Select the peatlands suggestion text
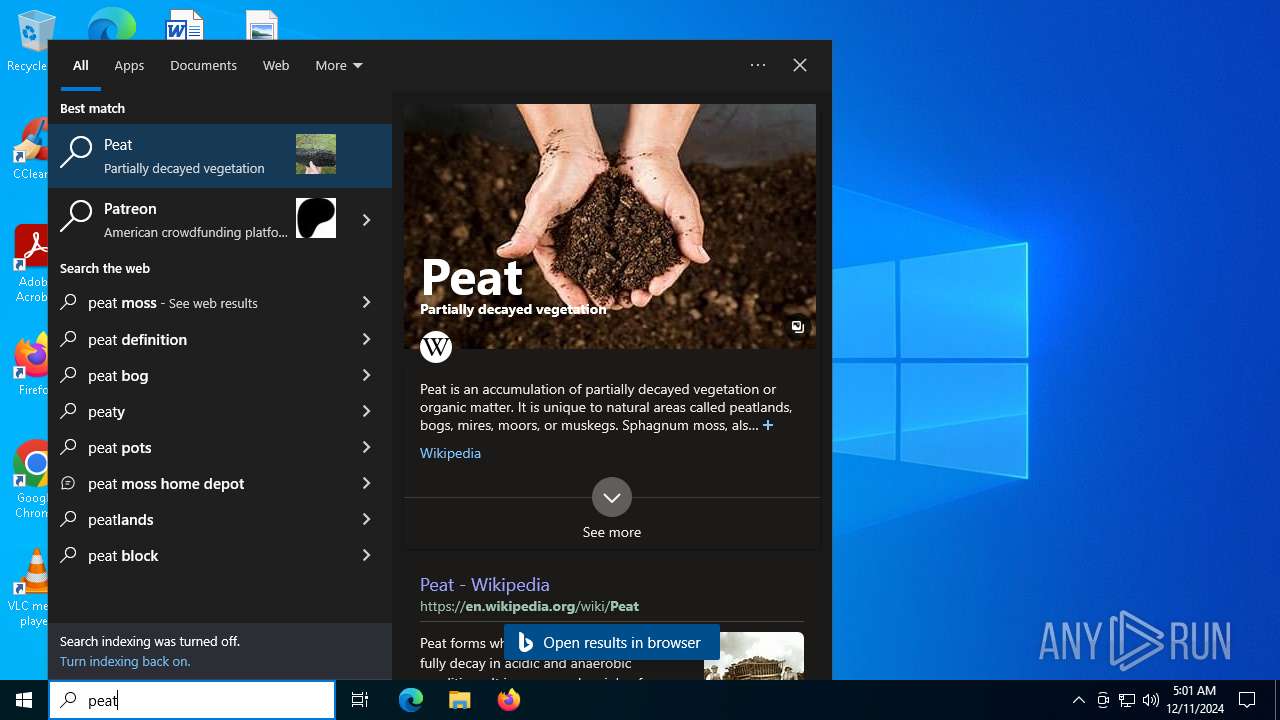The image size is (1280, 720). coord(121,520)
